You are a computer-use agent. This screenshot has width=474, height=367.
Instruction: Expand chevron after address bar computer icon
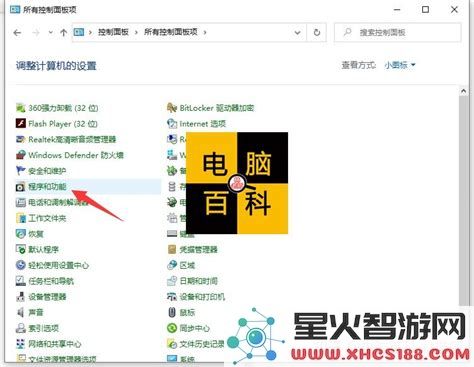90,33
